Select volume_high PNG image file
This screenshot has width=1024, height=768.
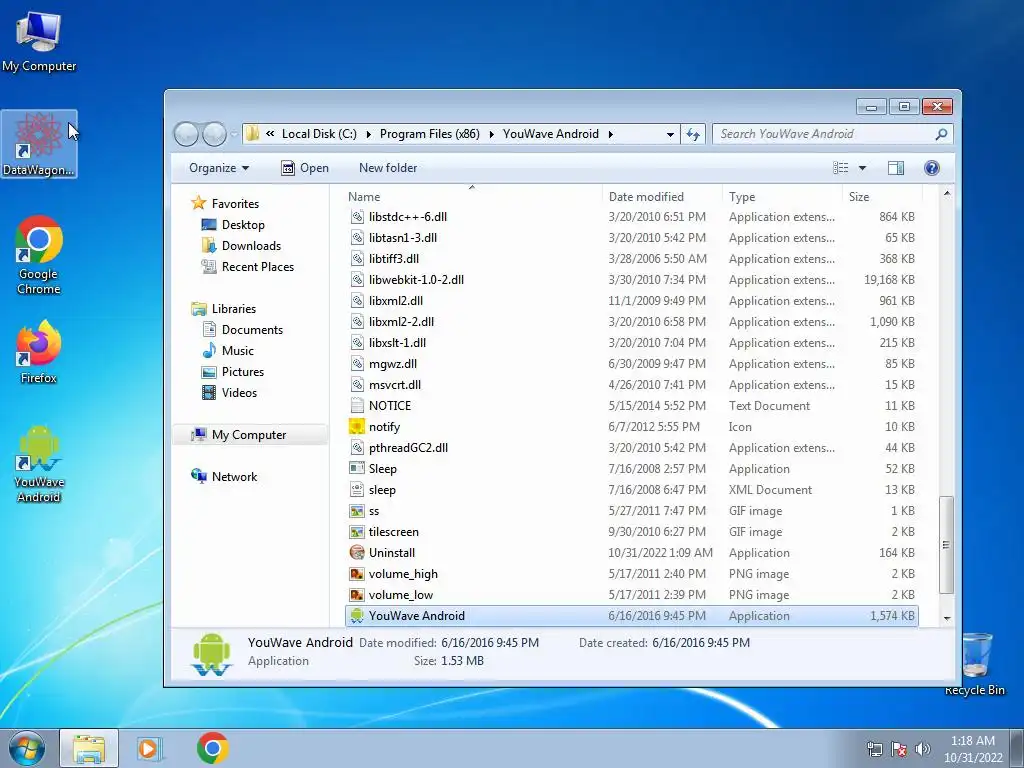(x=632, y=573)
